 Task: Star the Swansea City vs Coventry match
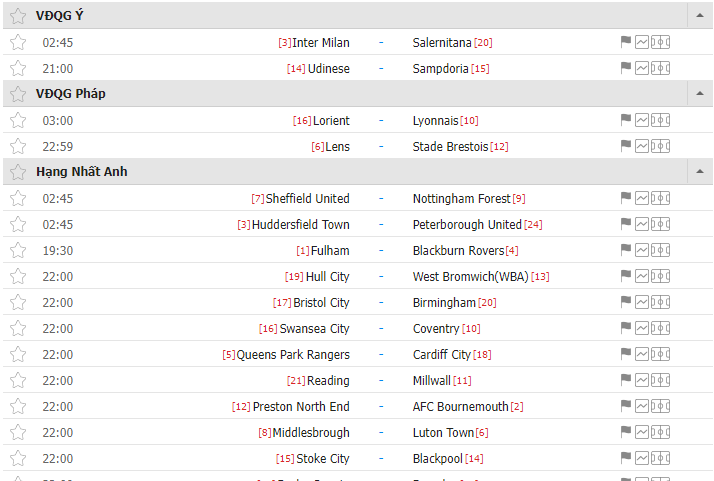tap(18, 328)
